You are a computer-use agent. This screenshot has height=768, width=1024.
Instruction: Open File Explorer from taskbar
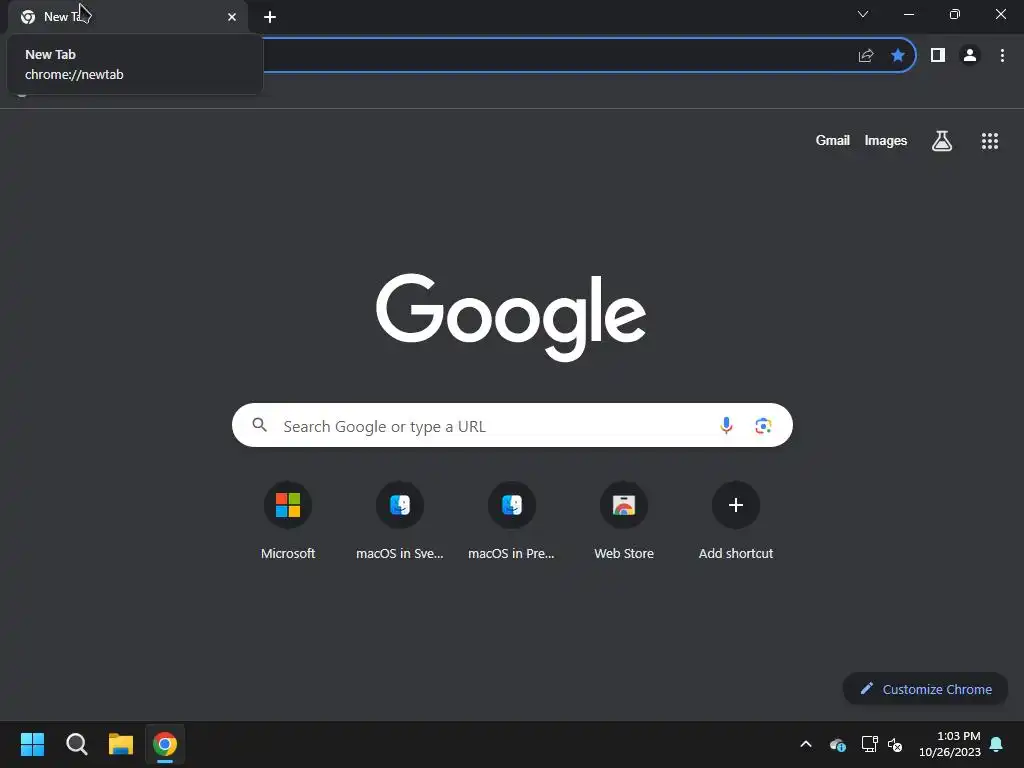[121, 744]
